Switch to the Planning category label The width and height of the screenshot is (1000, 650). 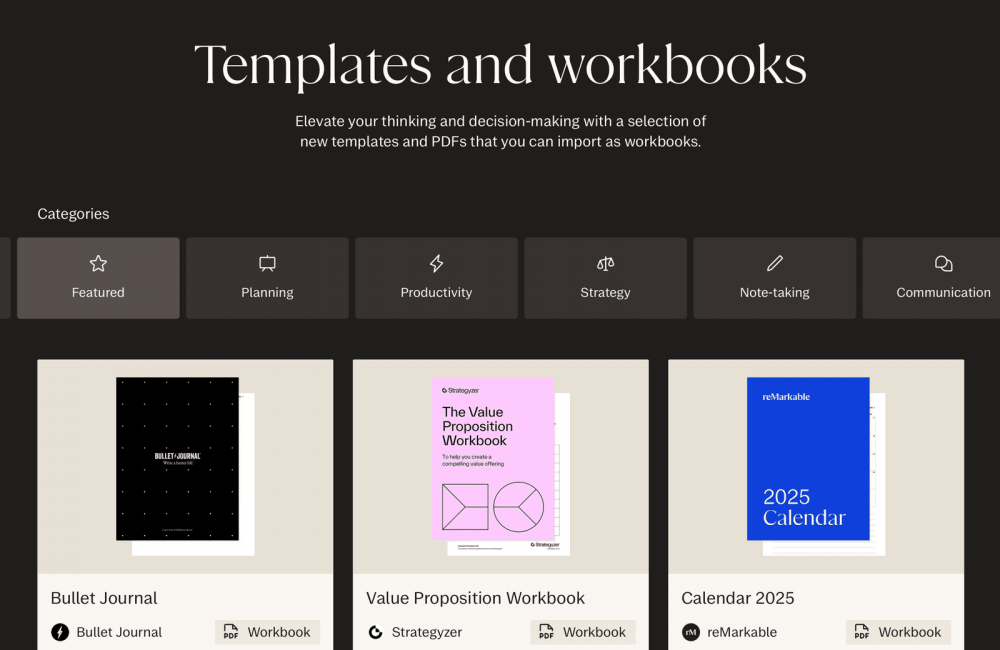click(x=267, y=293)
